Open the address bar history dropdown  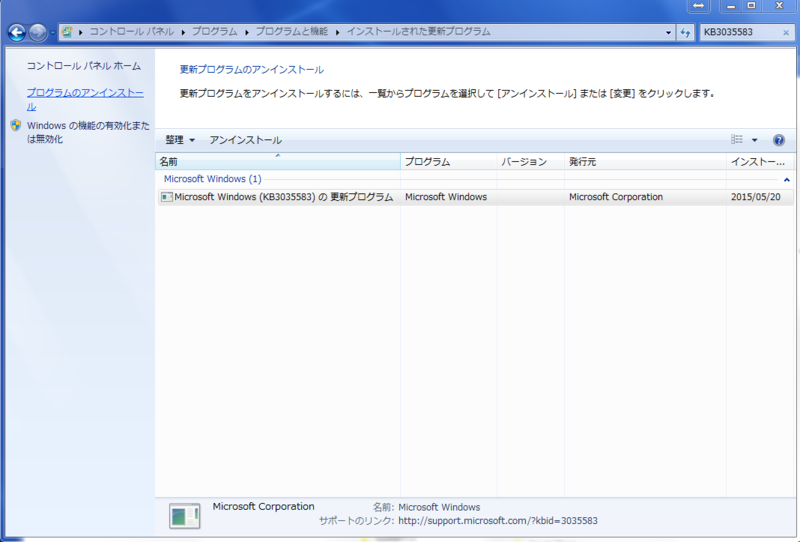tap(668, 33)
